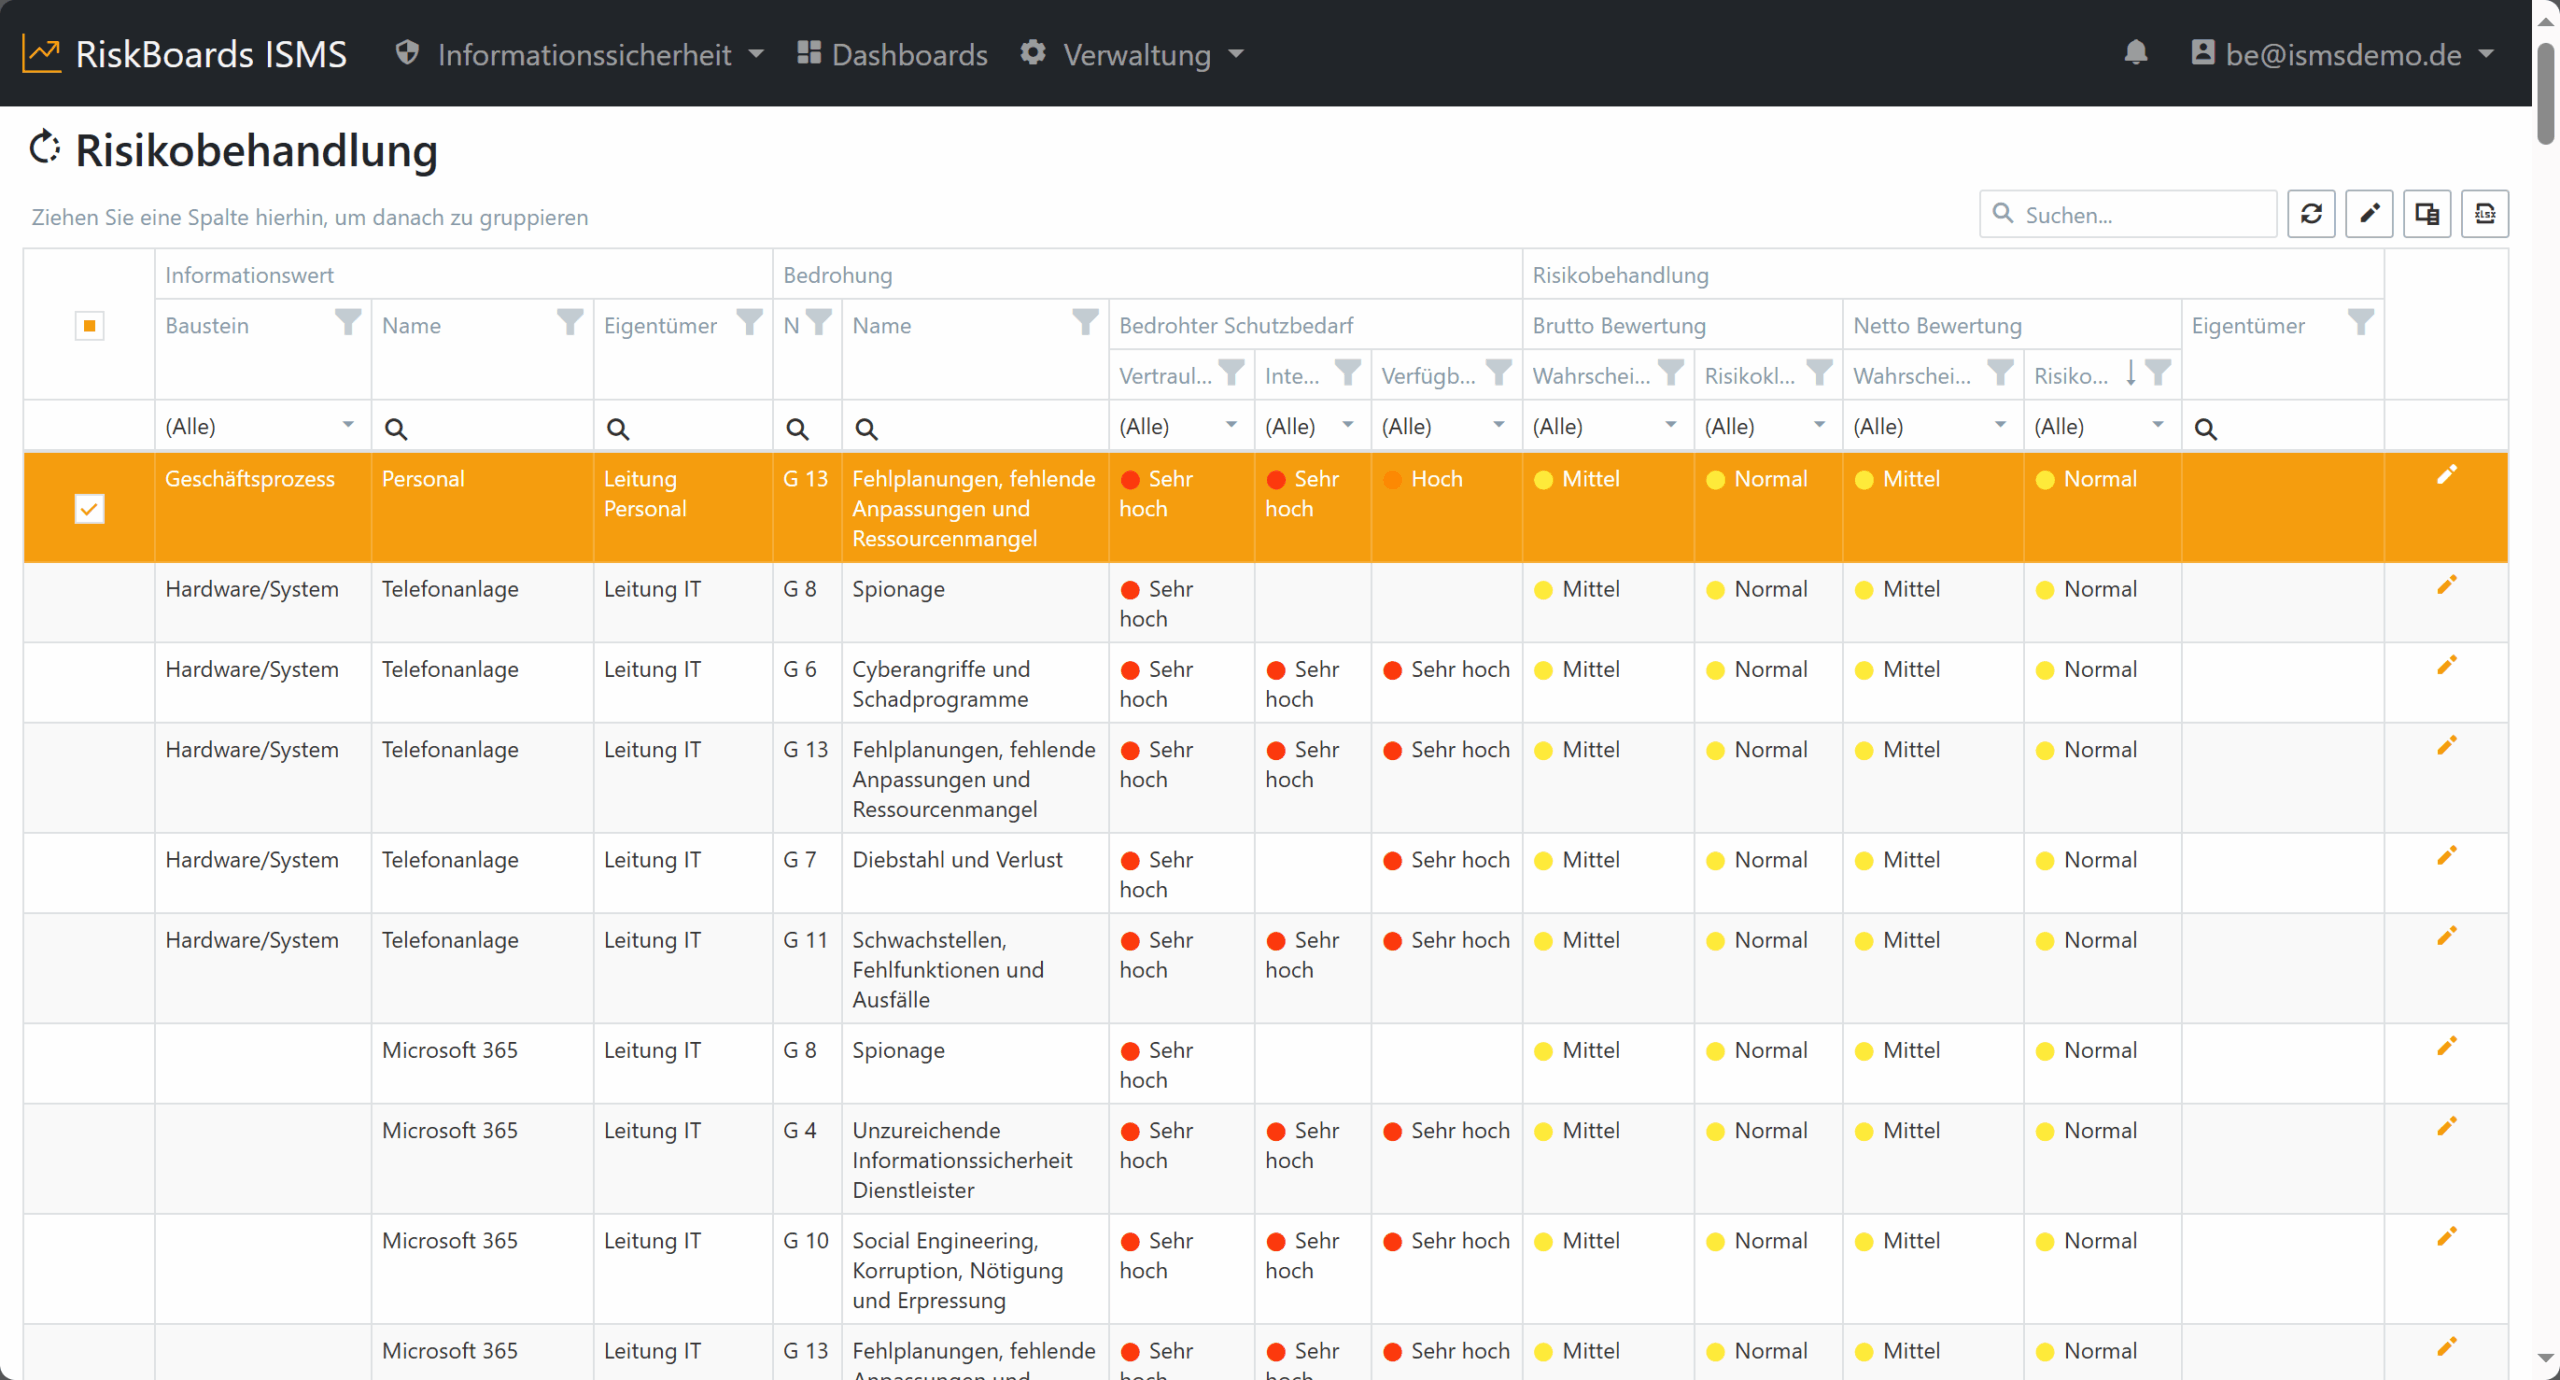Screen dimensions: 2560x1380
Task: Toggle the select-all checkbox in the header
Action: point(89,326)
